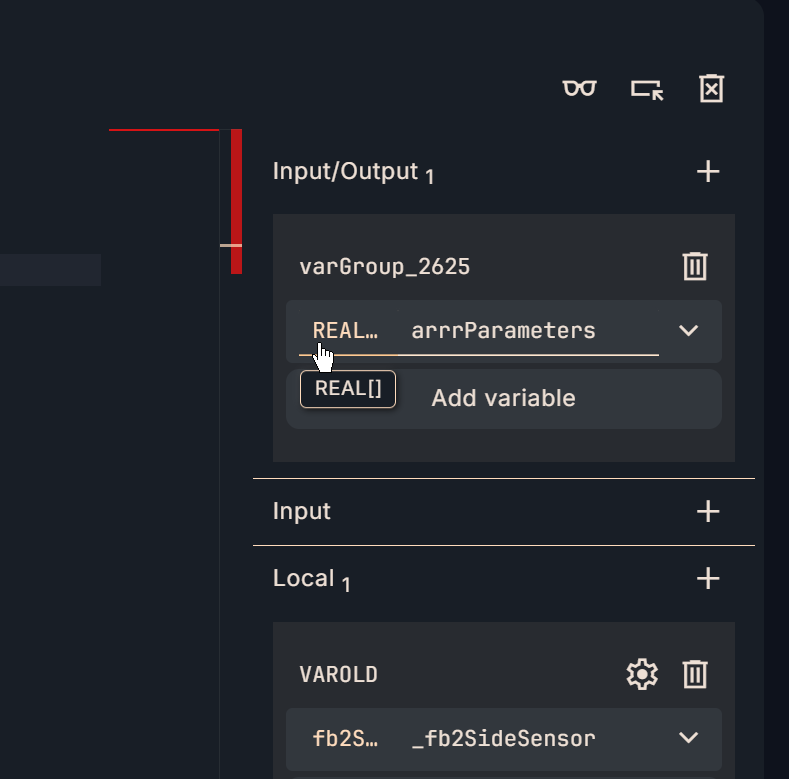Delete the VAROLD variable group
The image size is (789, 779).
tap(695, 674)
